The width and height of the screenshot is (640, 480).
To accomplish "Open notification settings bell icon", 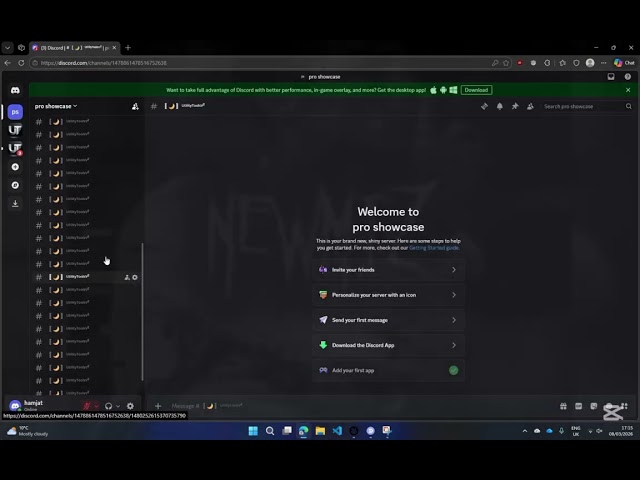I will click(500, 107).
